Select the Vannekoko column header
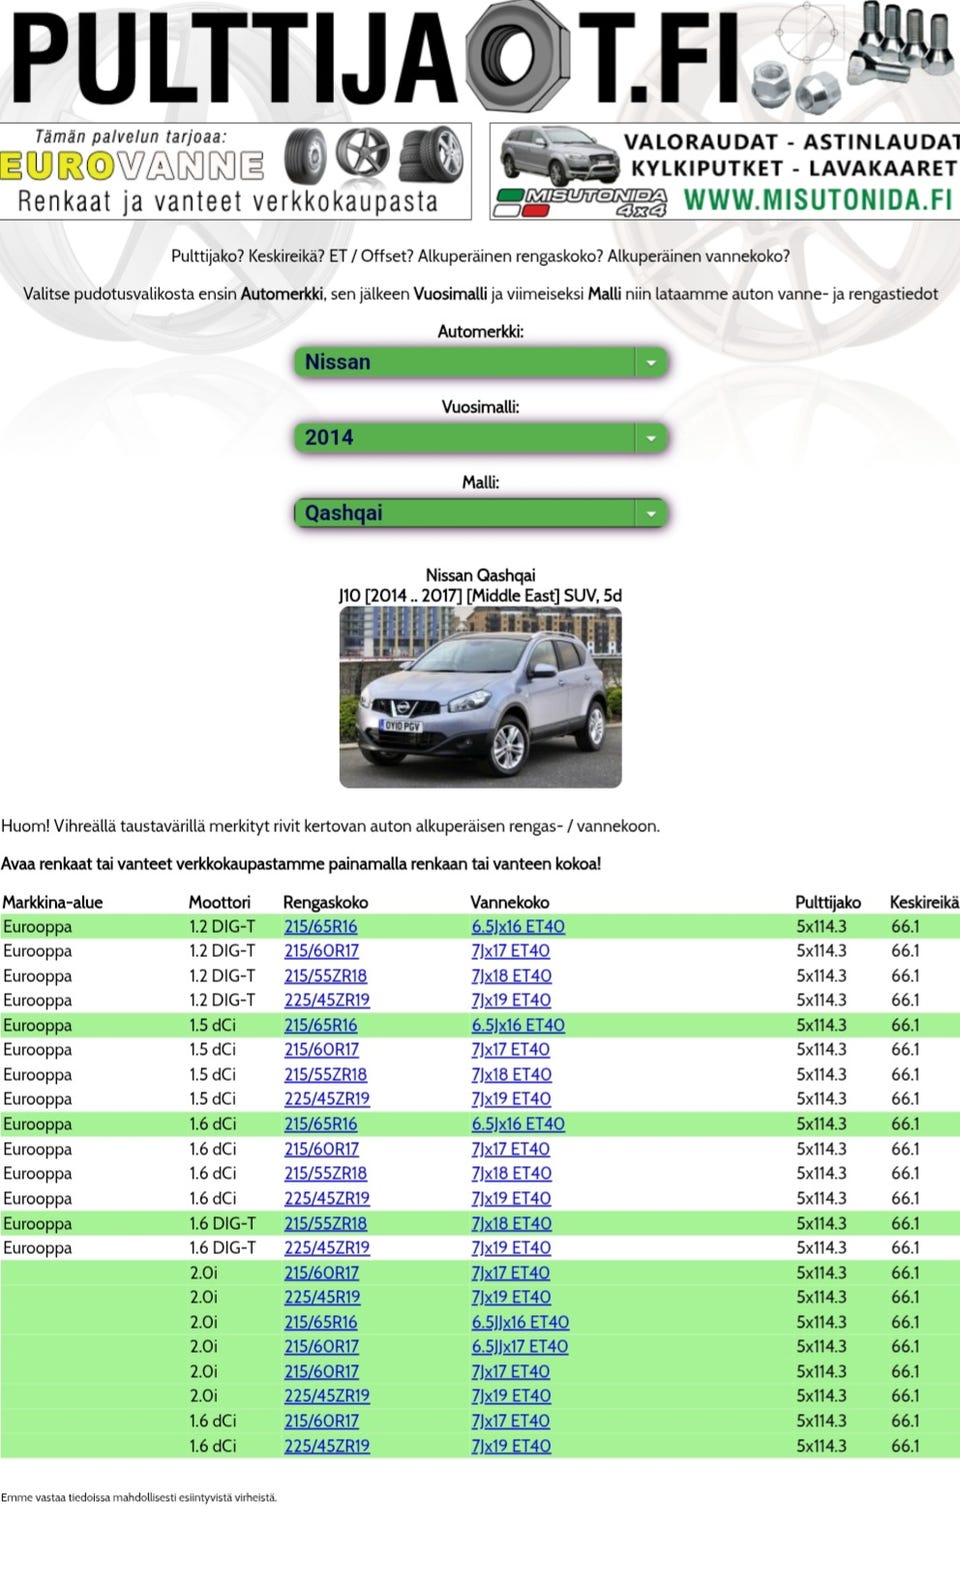The height and width of the screenshot is (1587, 960). [x=509, y=902]
